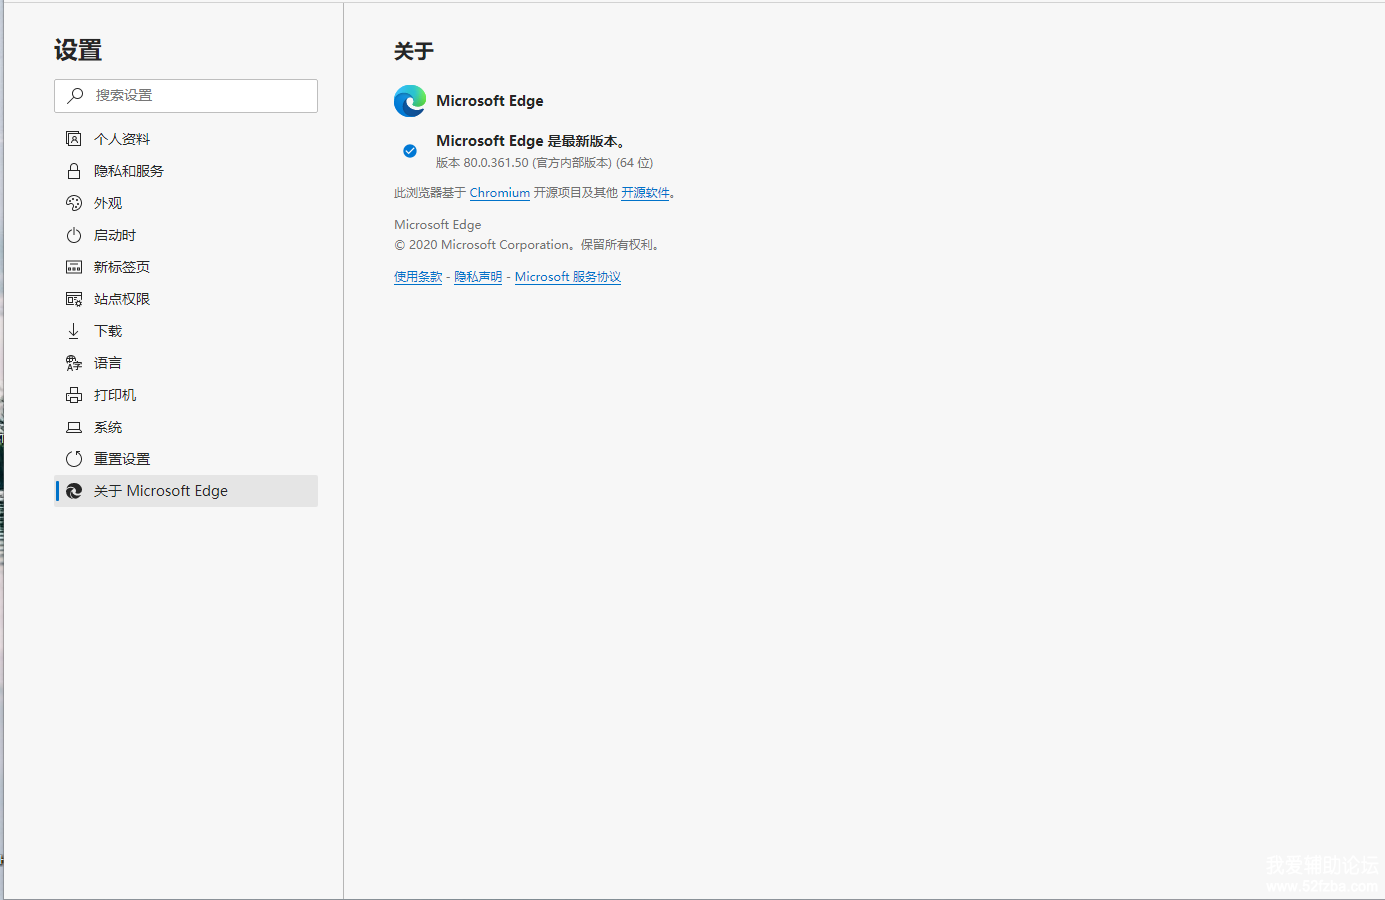Open 重置设置 section
1385x900 pixels.
186,459
